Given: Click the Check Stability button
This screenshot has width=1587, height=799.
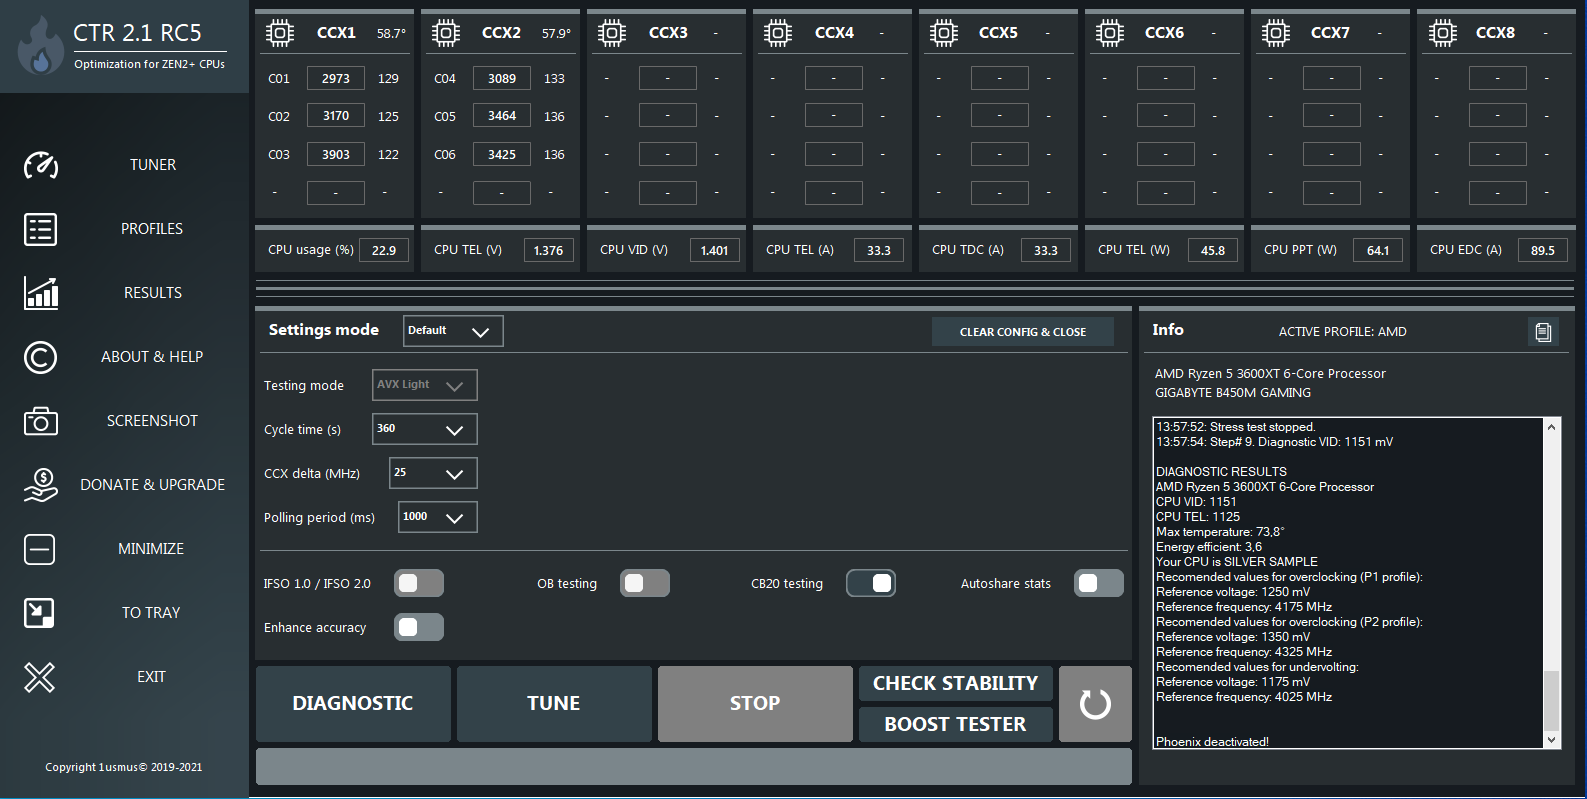Looking at the screenshot, I should point(955,683).
